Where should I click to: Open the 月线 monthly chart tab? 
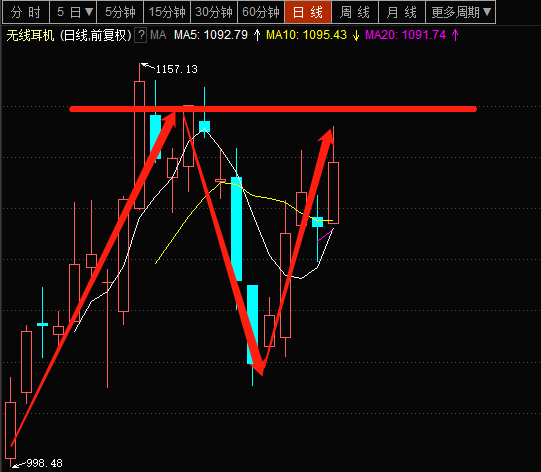402,12
